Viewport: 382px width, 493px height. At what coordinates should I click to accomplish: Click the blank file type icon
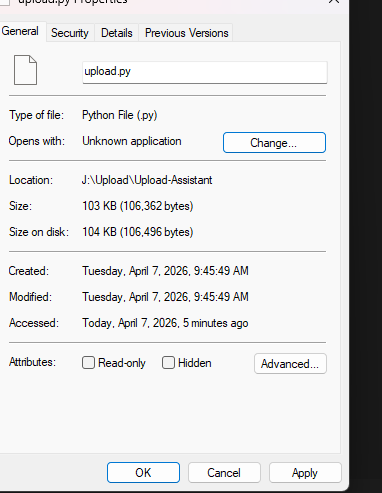[x=25, y=70]
